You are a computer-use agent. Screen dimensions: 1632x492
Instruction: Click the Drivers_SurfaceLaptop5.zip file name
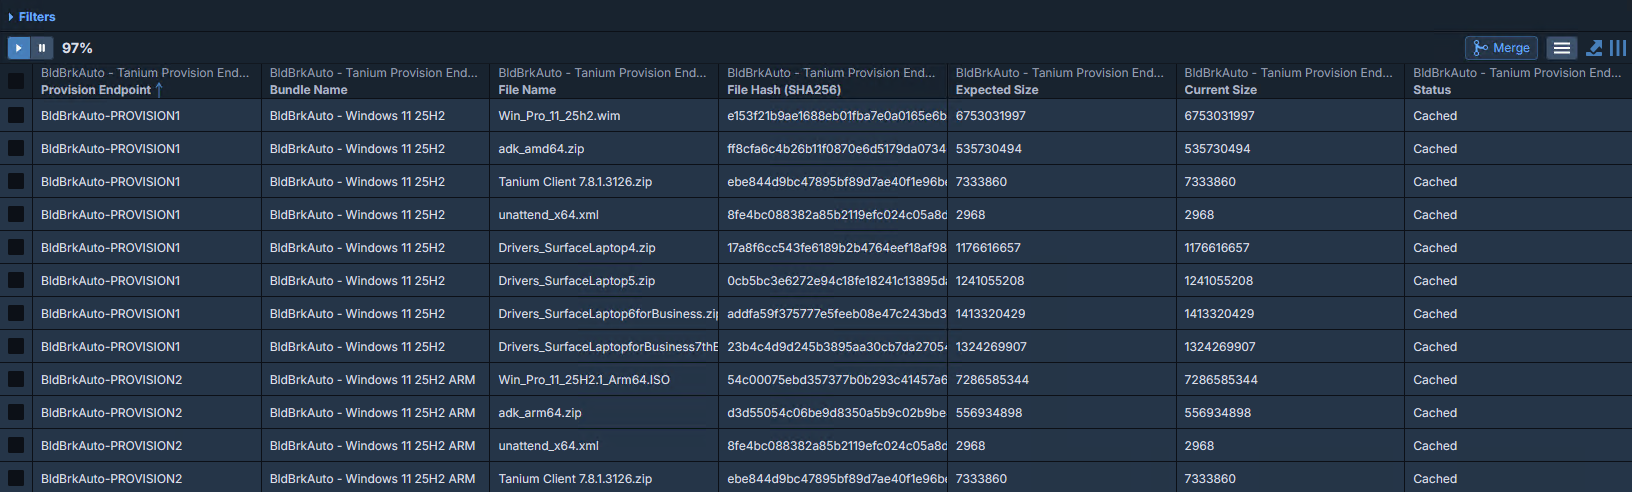coord(577,281)
